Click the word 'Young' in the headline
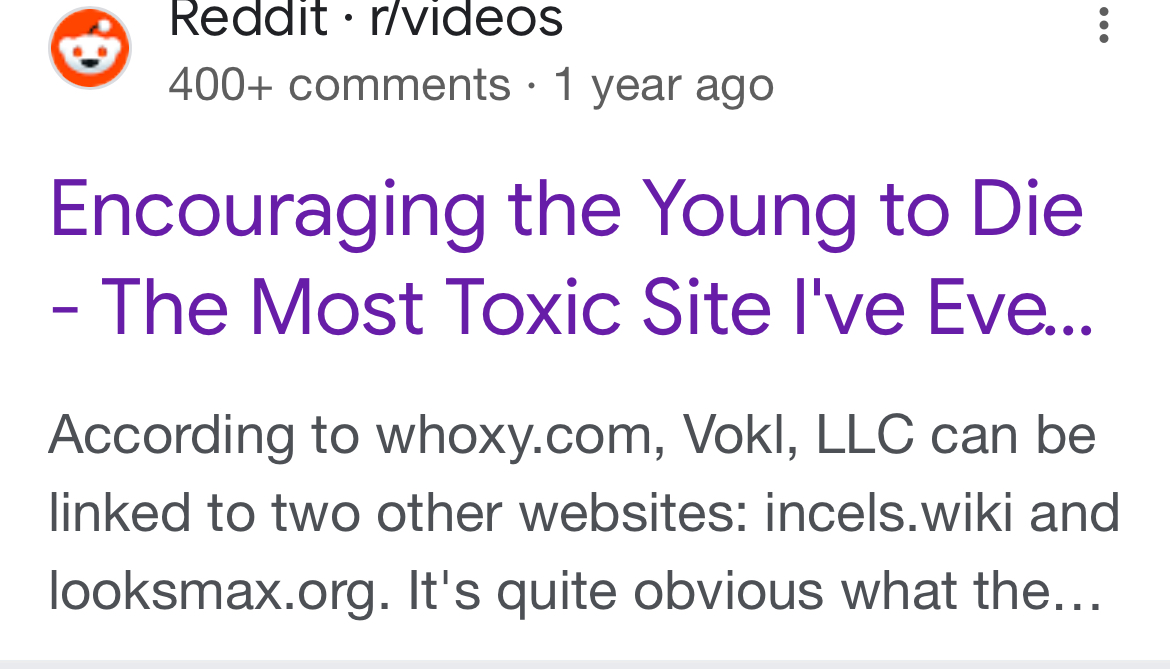1170x669 pixels. click(x=749, y=210)
